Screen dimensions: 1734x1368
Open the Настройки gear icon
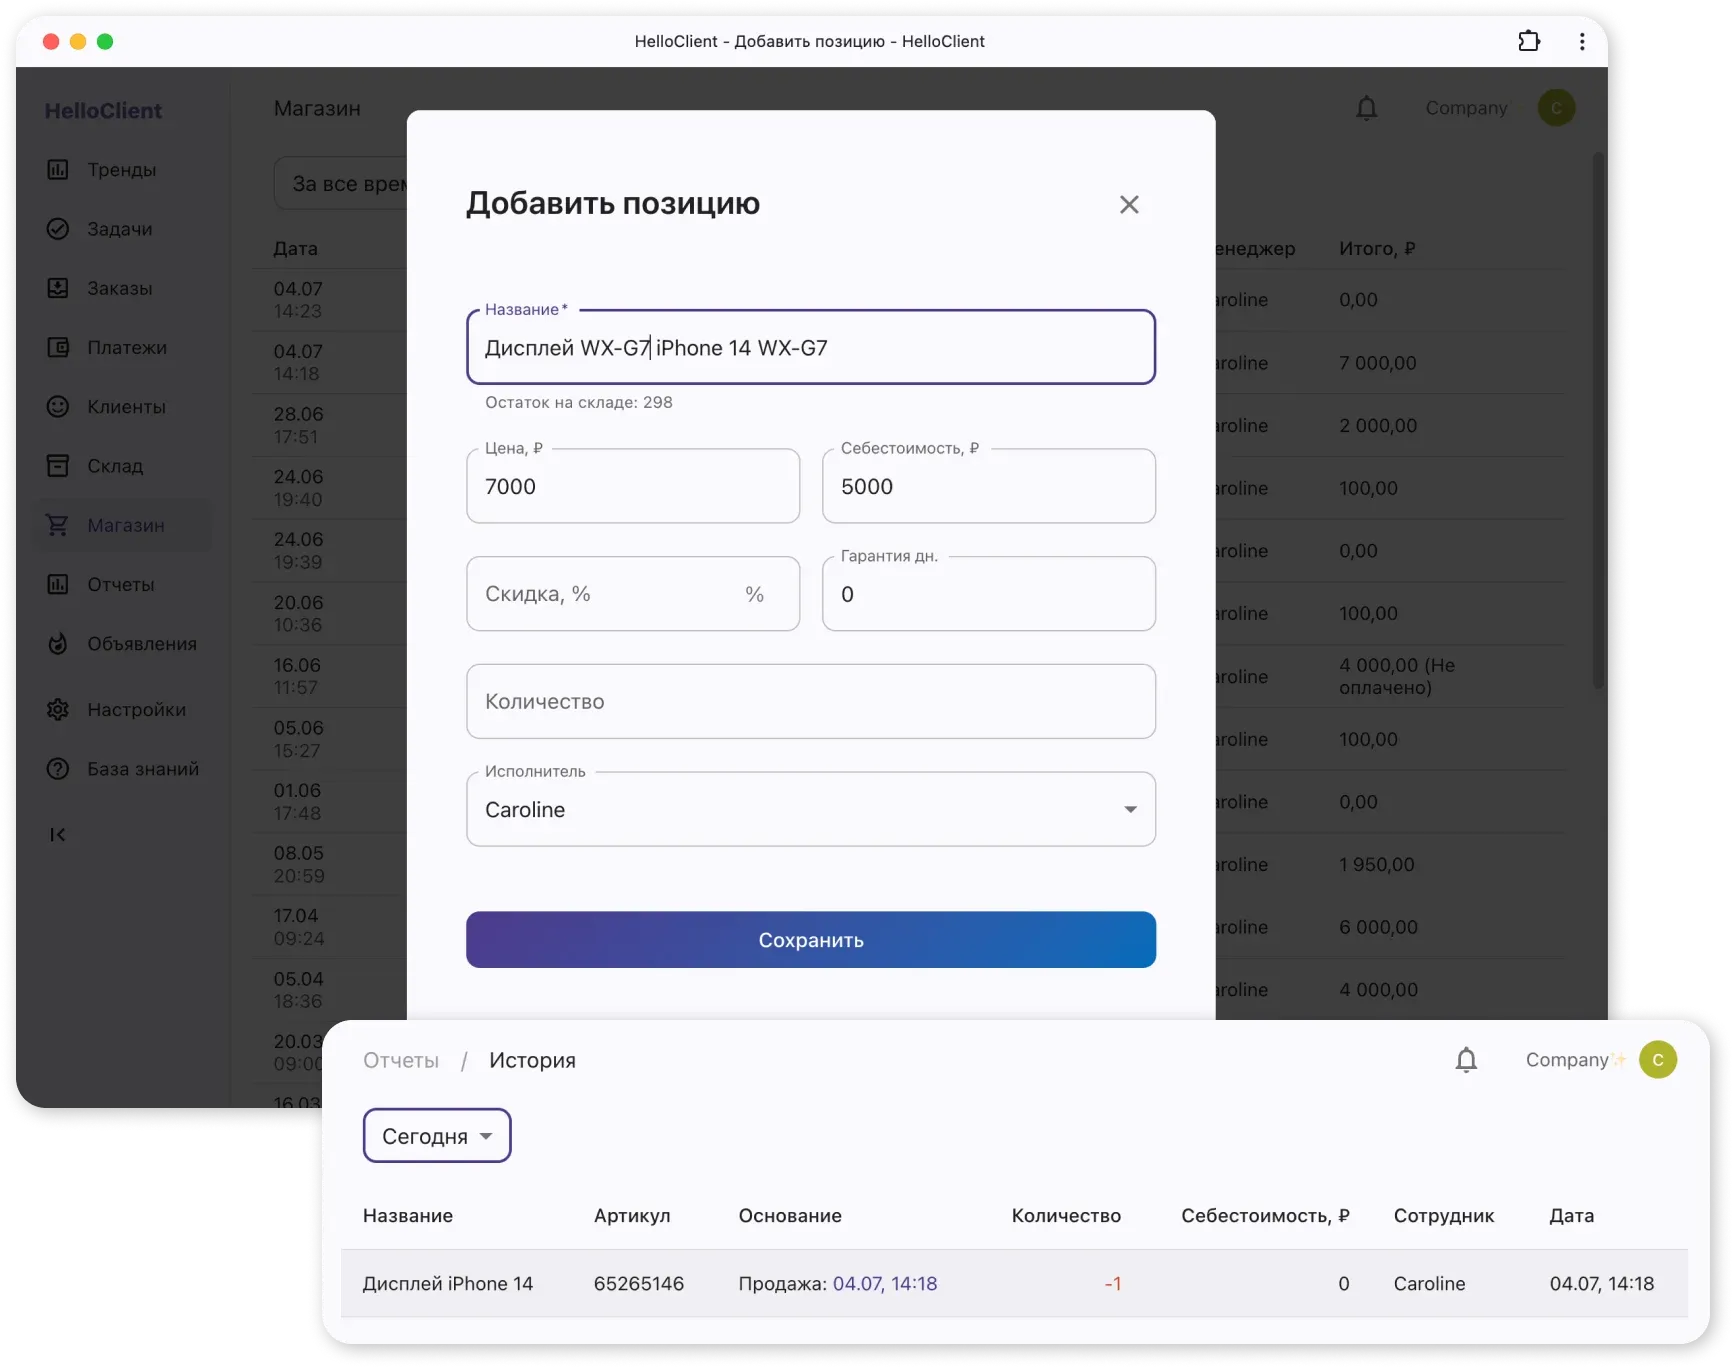point(58,710)
